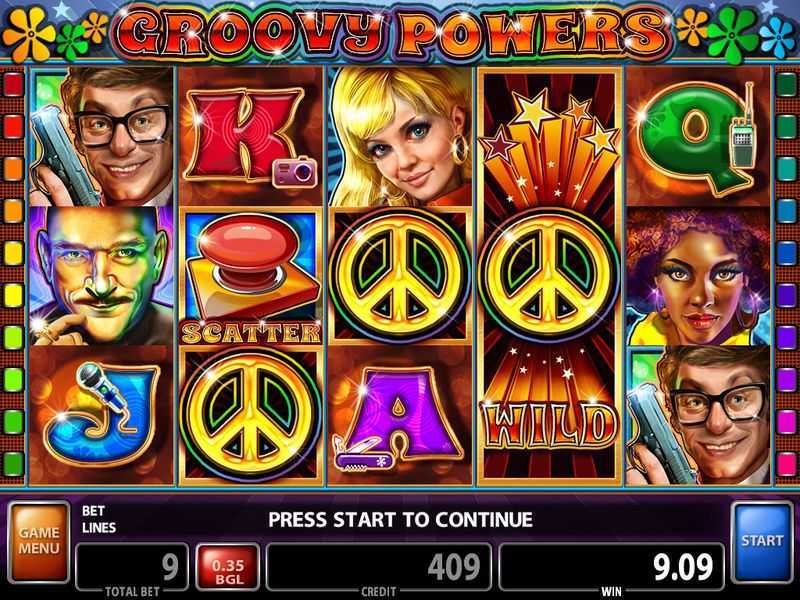Click the red Scatter button symbol
This screenshot has height=600, width=800.
tap(251, 276)
